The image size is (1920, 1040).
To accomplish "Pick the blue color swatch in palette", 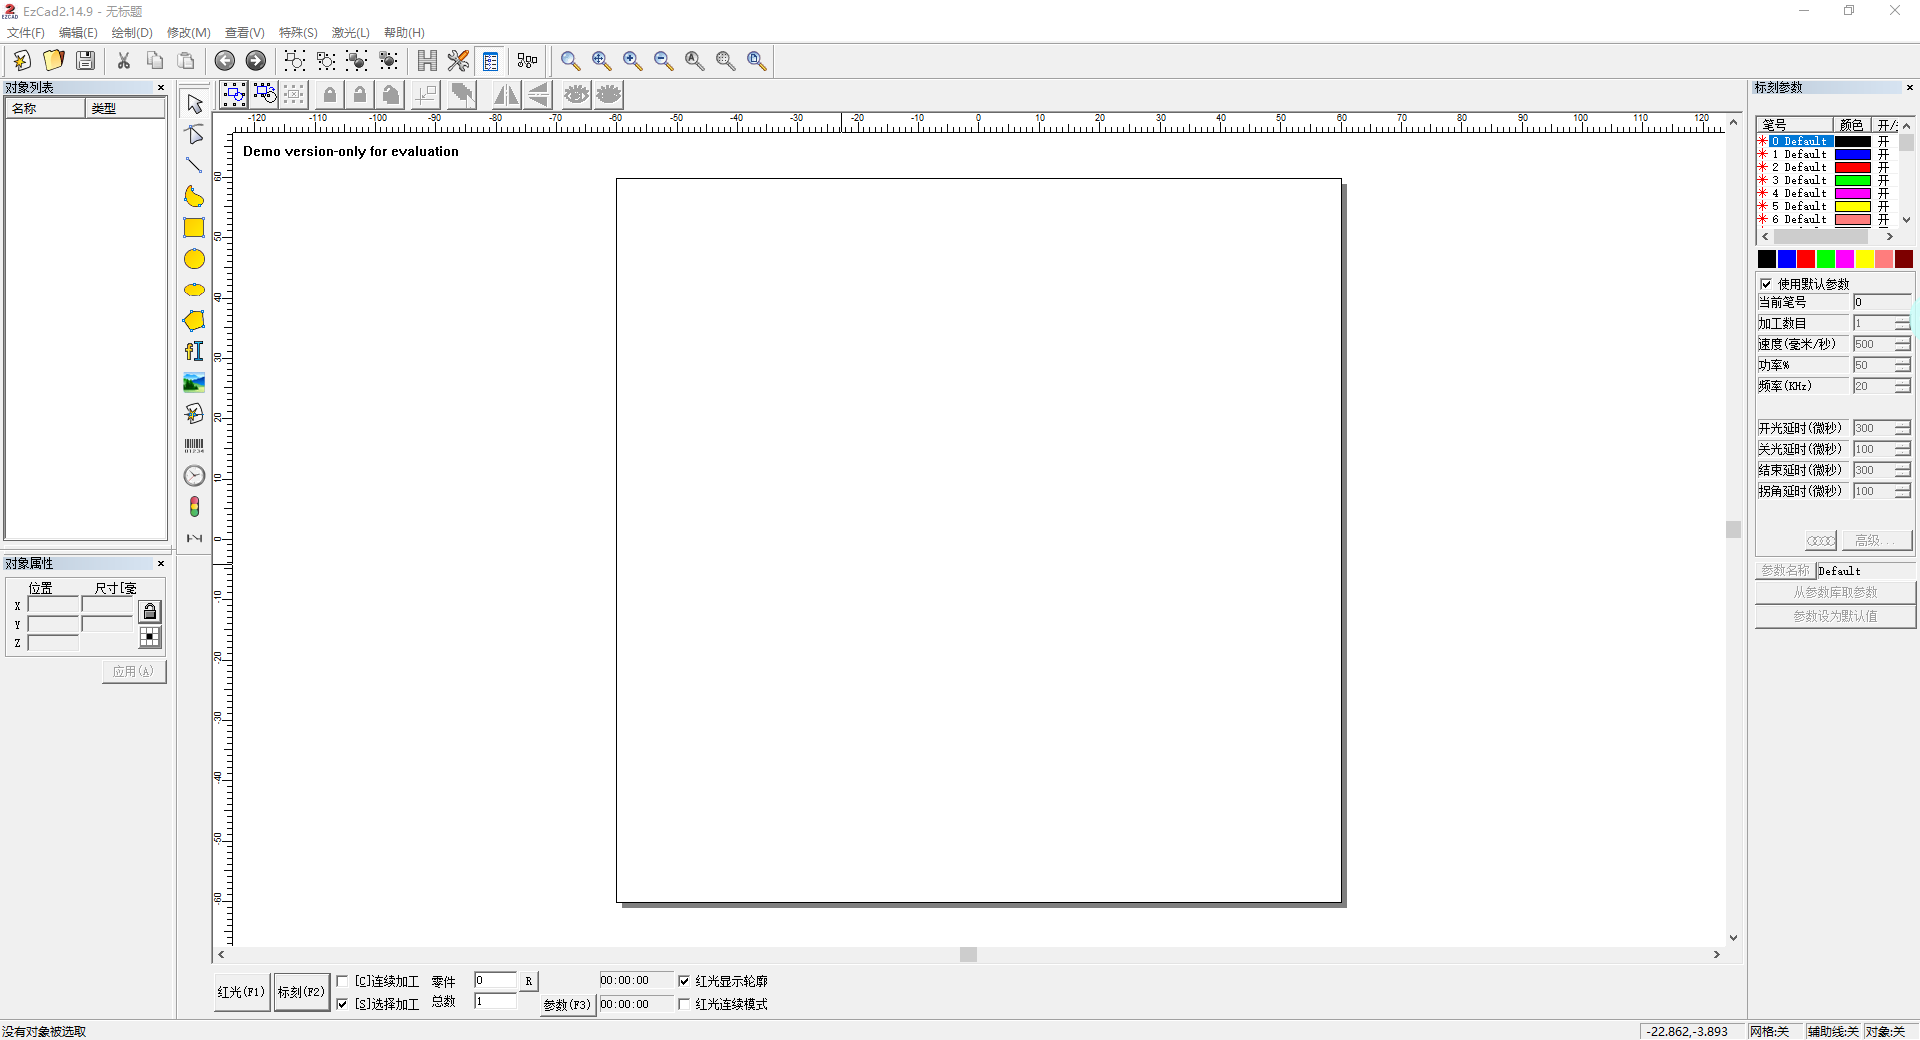I will point(1787,259).
